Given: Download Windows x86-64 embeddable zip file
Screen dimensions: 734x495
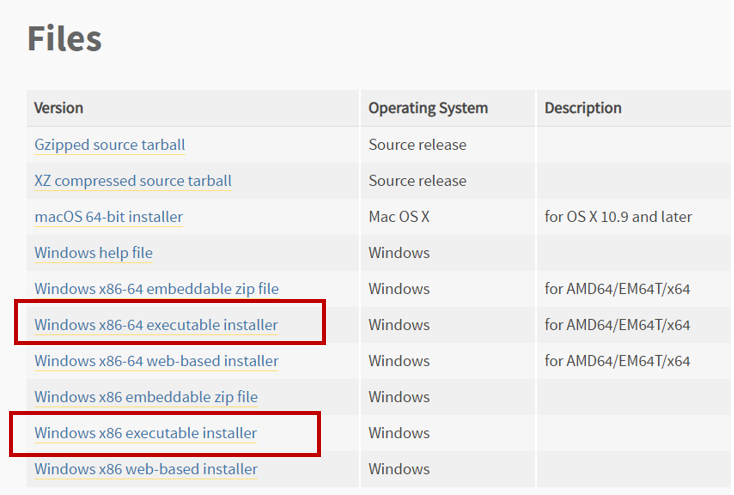Looking at the screenshot, I should [x=156, y=289].
